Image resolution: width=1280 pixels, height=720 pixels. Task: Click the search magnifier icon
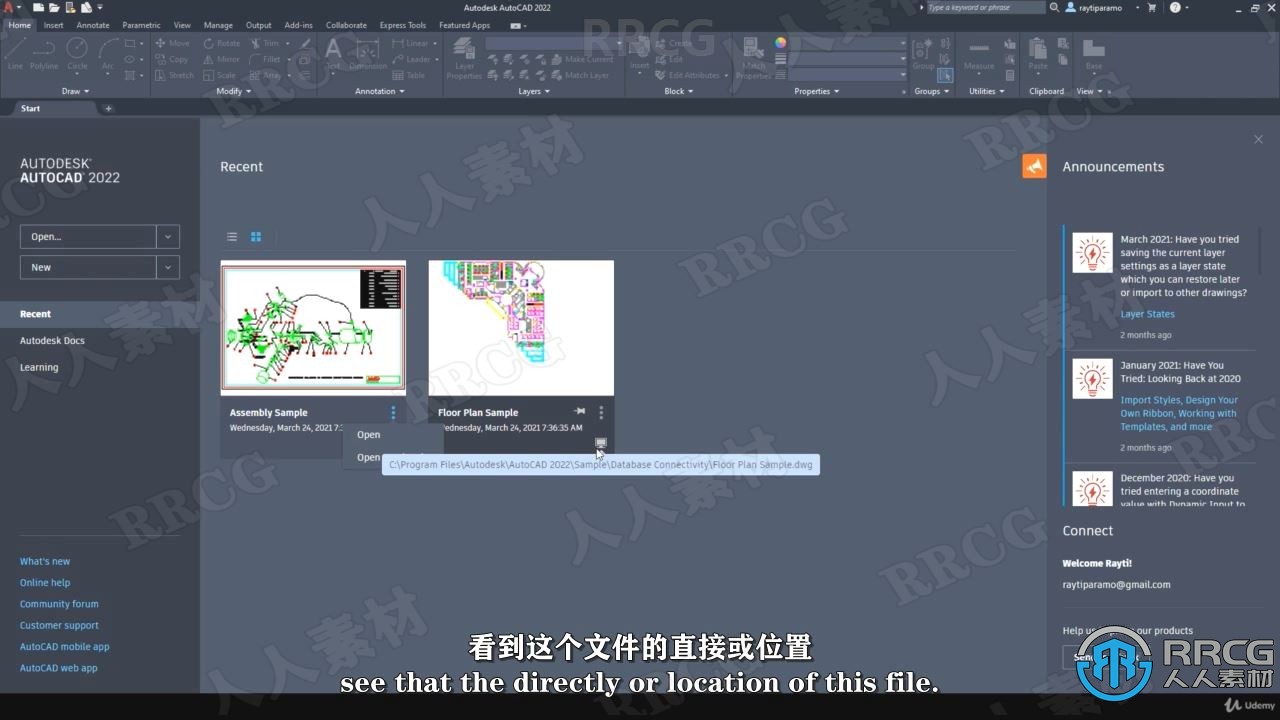click(x=1054, y=7)
